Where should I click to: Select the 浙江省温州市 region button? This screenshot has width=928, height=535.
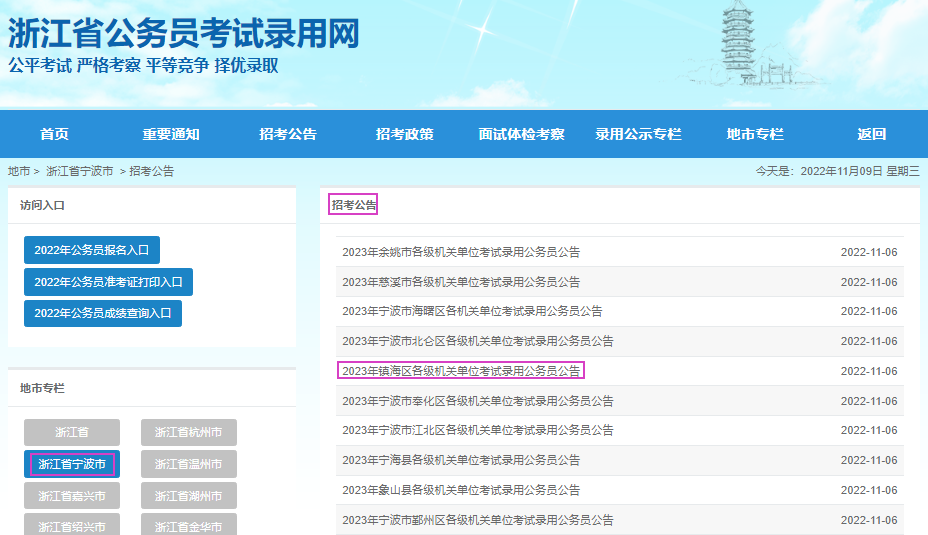click(189, 464)
